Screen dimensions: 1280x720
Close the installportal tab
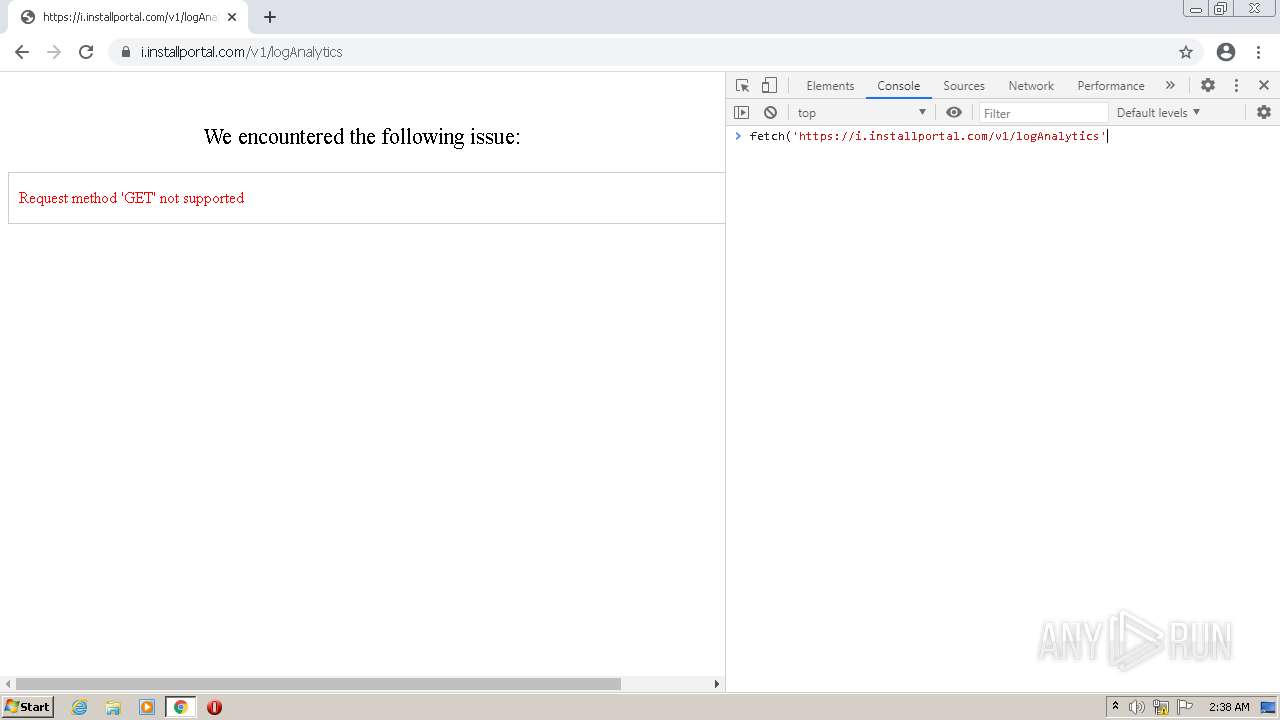click(232, 17)
